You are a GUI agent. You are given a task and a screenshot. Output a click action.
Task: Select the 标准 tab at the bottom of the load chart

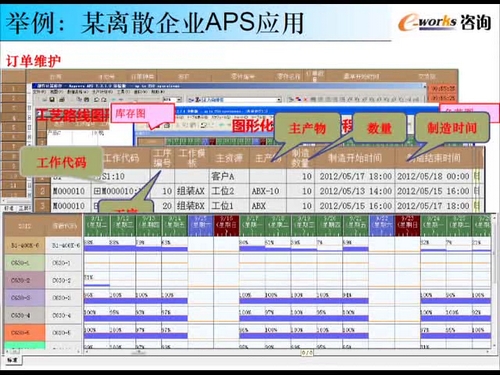click(x=13, y=360)
